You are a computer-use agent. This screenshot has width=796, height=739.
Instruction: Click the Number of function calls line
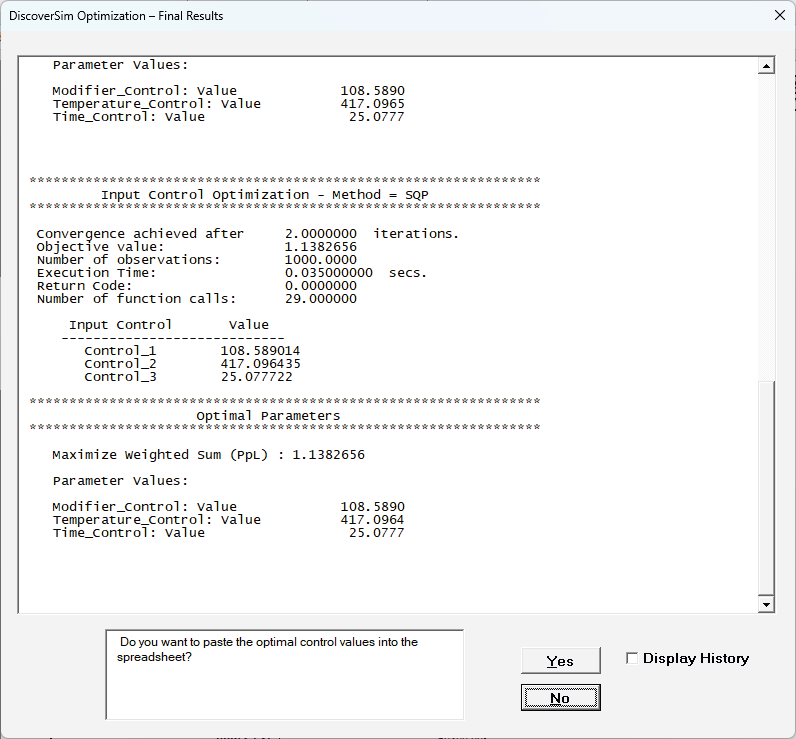(196, 299)
